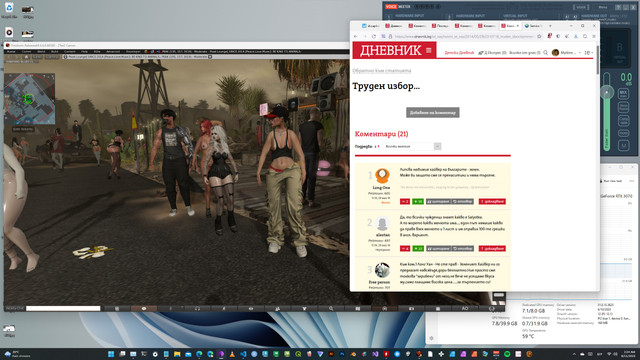This screenshot has width=640, height=360.
Task: Open the Long One username link
Action: (381, 188)
